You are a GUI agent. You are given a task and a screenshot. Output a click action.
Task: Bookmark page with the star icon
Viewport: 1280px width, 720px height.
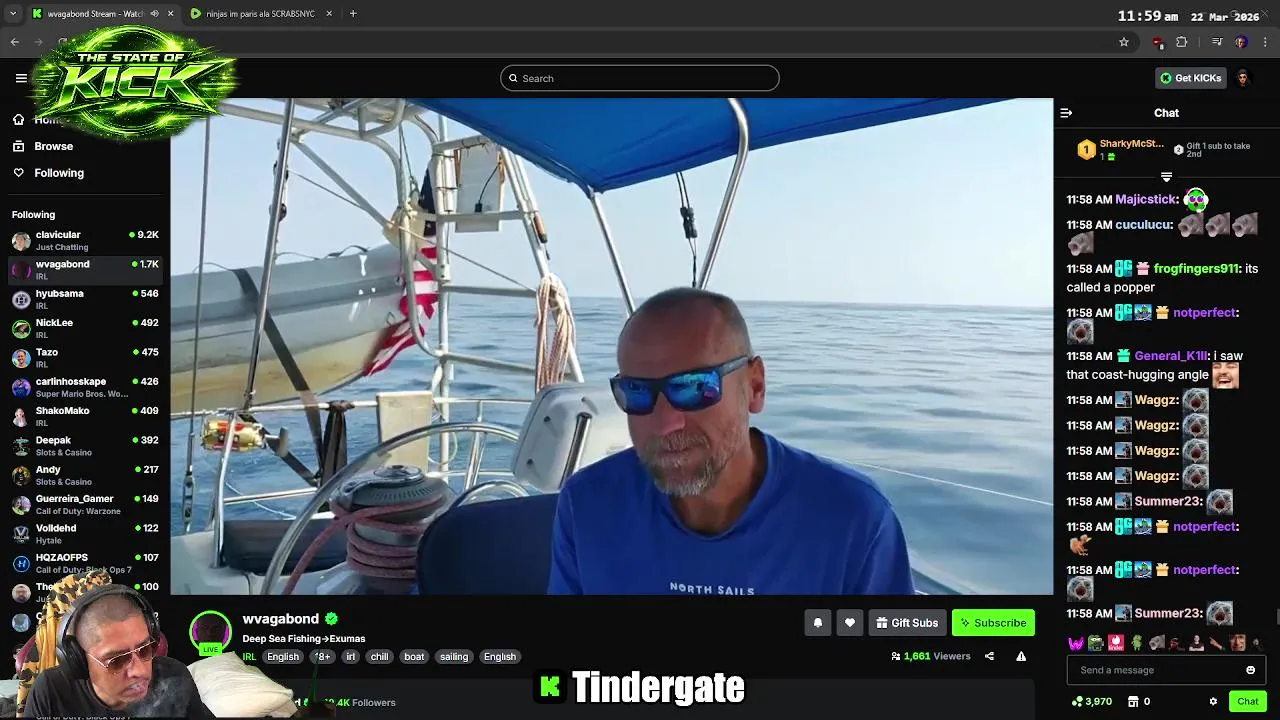click(1124, 42)
